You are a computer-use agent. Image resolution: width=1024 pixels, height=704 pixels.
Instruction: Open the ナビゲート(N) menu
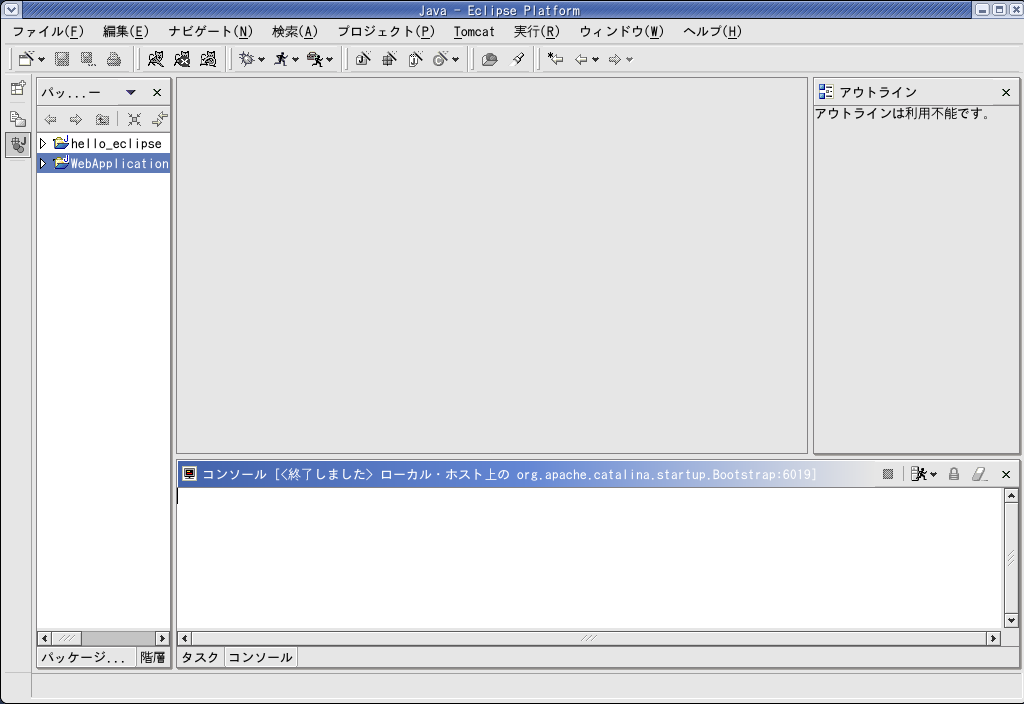point(210,31)
